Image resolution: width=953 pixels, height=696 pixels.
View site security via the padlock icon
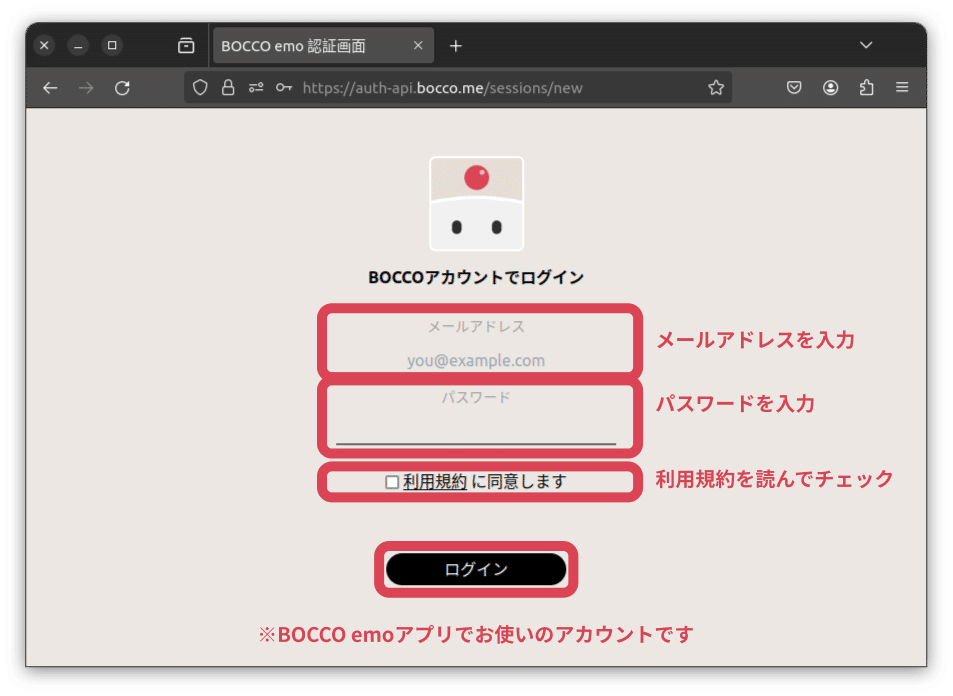[226, 87]
